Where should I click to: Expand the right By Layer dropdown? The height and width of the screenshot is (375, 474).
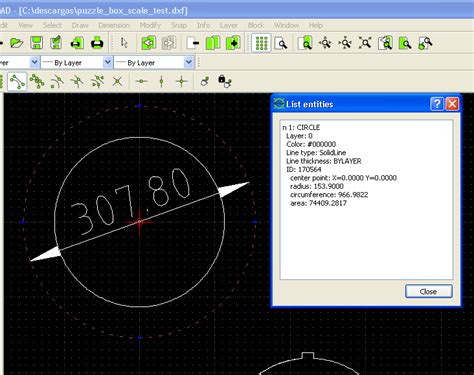click(188, 62)
